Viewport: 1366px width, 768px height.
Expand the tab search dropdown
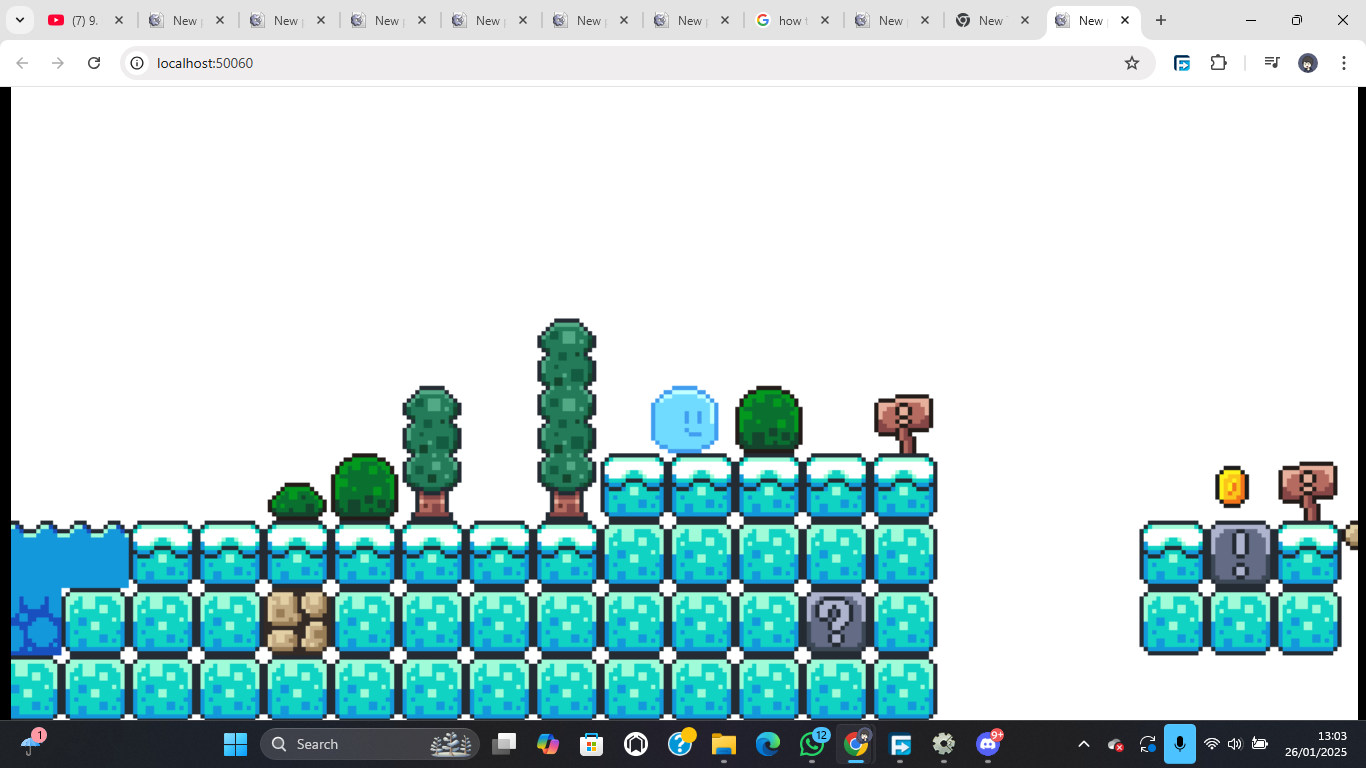pos(19,20)
